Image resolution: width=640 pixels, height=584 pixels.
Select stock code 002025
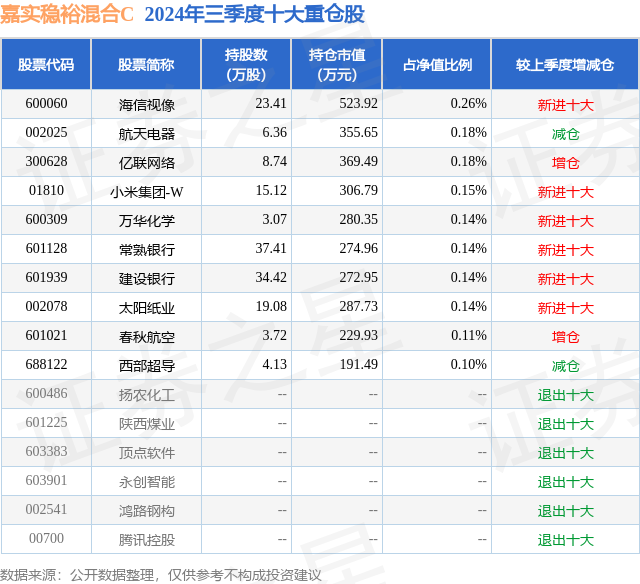click(46, 133)
